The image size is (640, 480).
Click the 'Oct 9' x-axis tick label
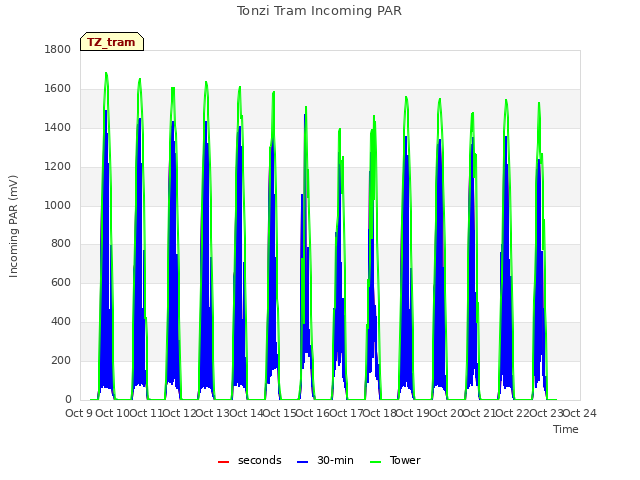point(79,413)
